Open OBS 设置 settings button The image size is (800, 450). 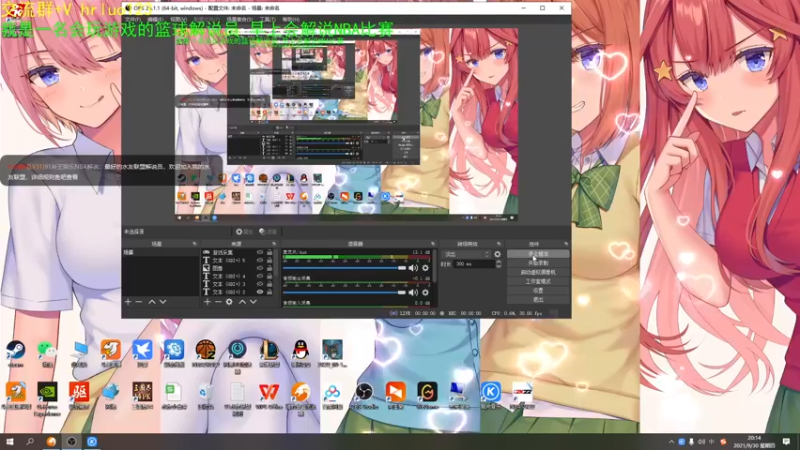pyautogui.click(x=538, y=291)
